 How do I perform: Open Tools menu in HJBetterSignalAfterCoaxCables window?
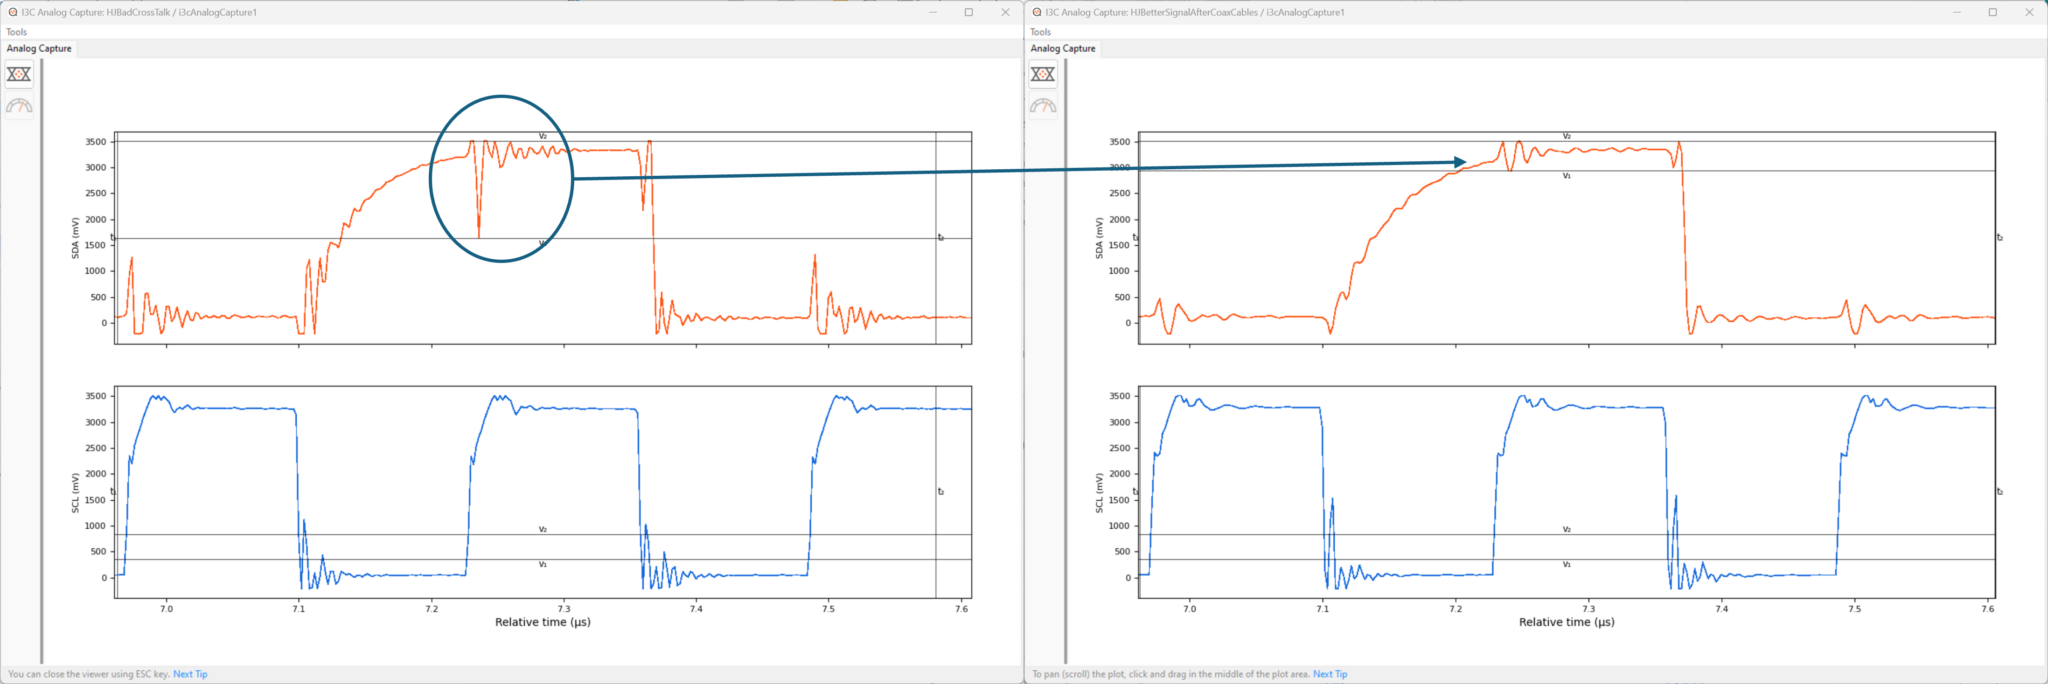pyautogui.click(x=1041, y=32)
